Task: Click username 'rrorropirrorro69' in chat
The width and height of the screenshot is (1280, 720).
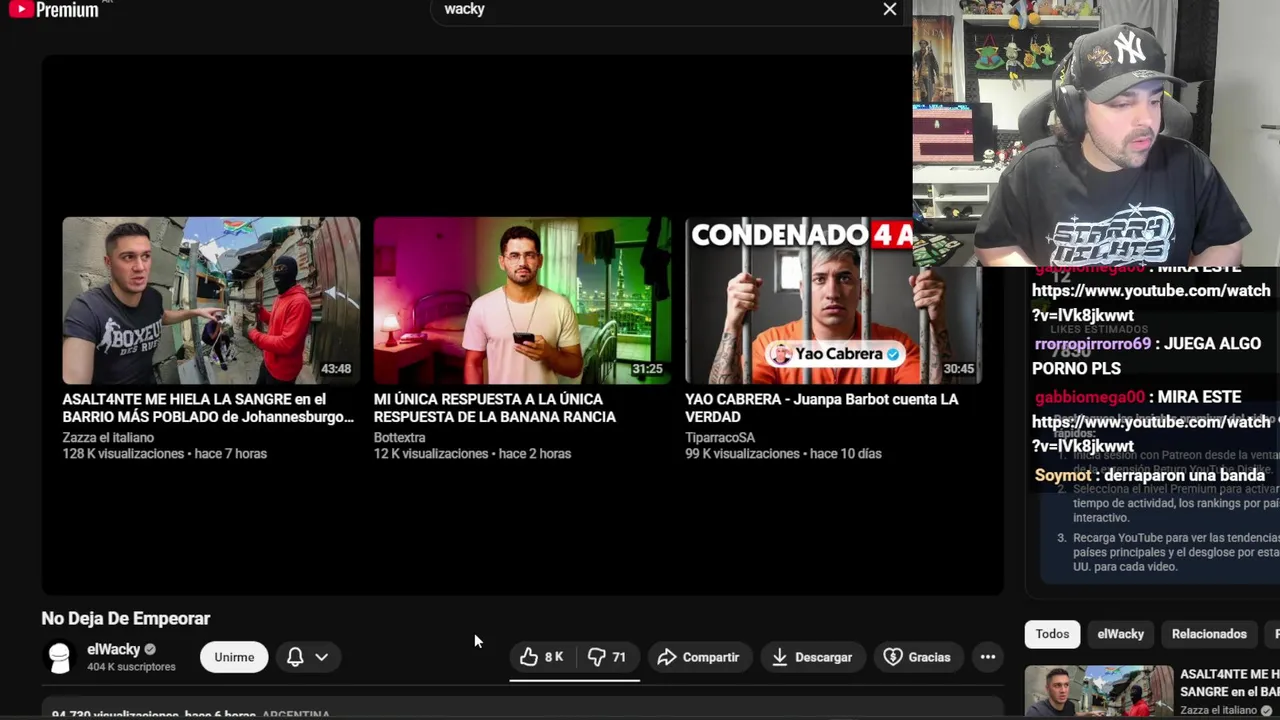Action: 1093,344
